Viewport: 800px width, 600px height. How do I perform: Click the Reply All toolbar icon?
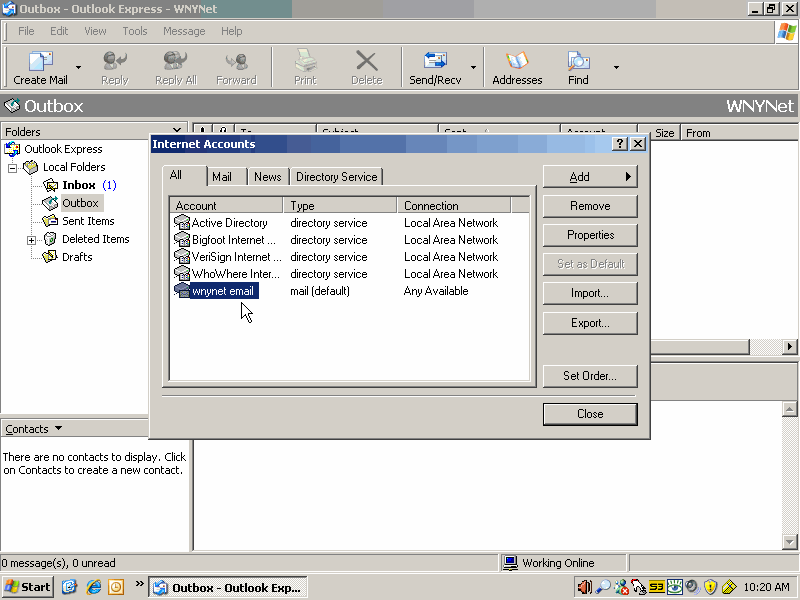176,61
